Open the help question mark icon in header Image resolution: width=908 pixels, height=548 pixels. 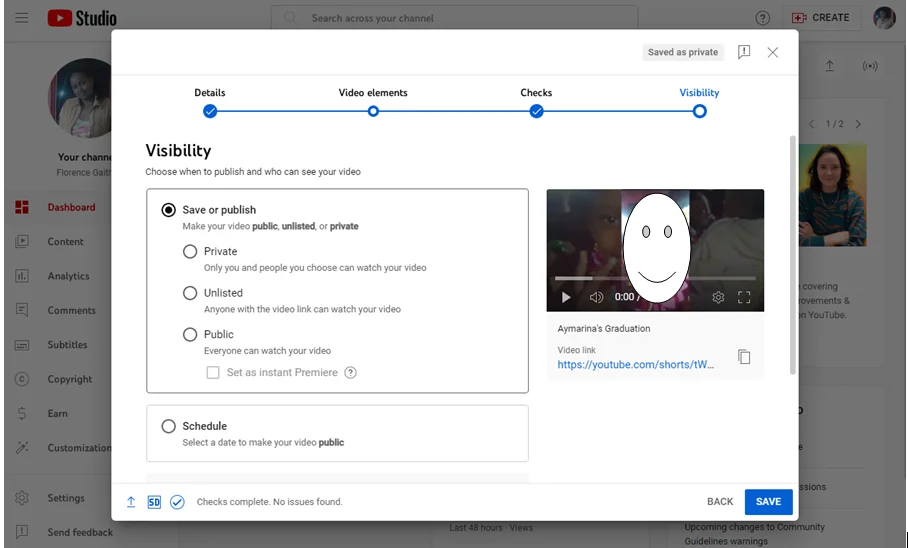(763, 18)
